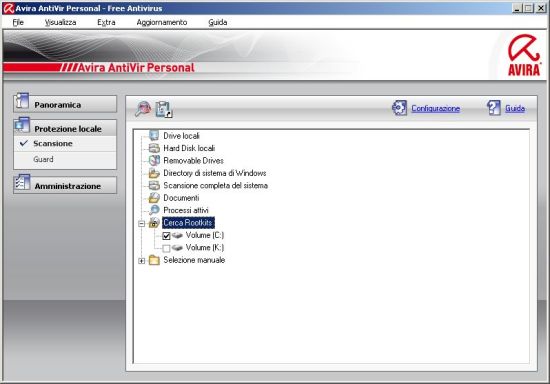Select the Processi attivi profile text
Screen dimensions: 550x384
click(x=186, y=210)
